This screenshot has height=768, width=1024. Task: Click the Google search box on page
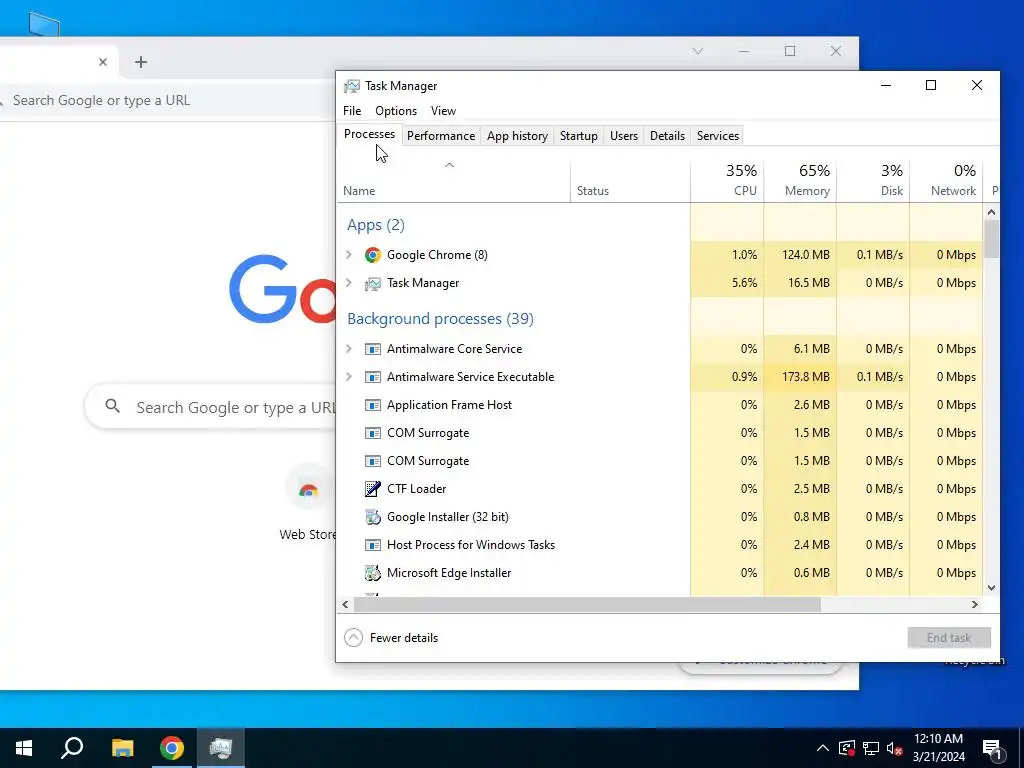[210, 407]
